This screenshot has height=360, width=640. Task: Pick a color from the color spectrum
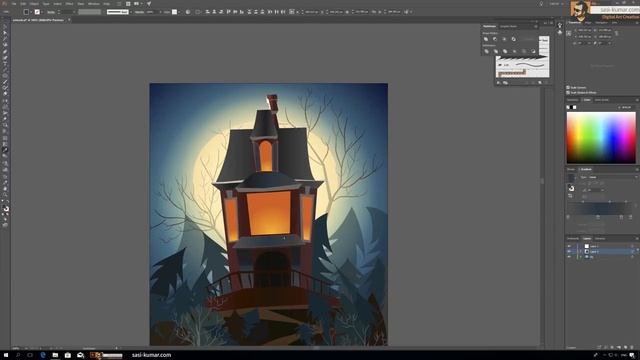601,138
